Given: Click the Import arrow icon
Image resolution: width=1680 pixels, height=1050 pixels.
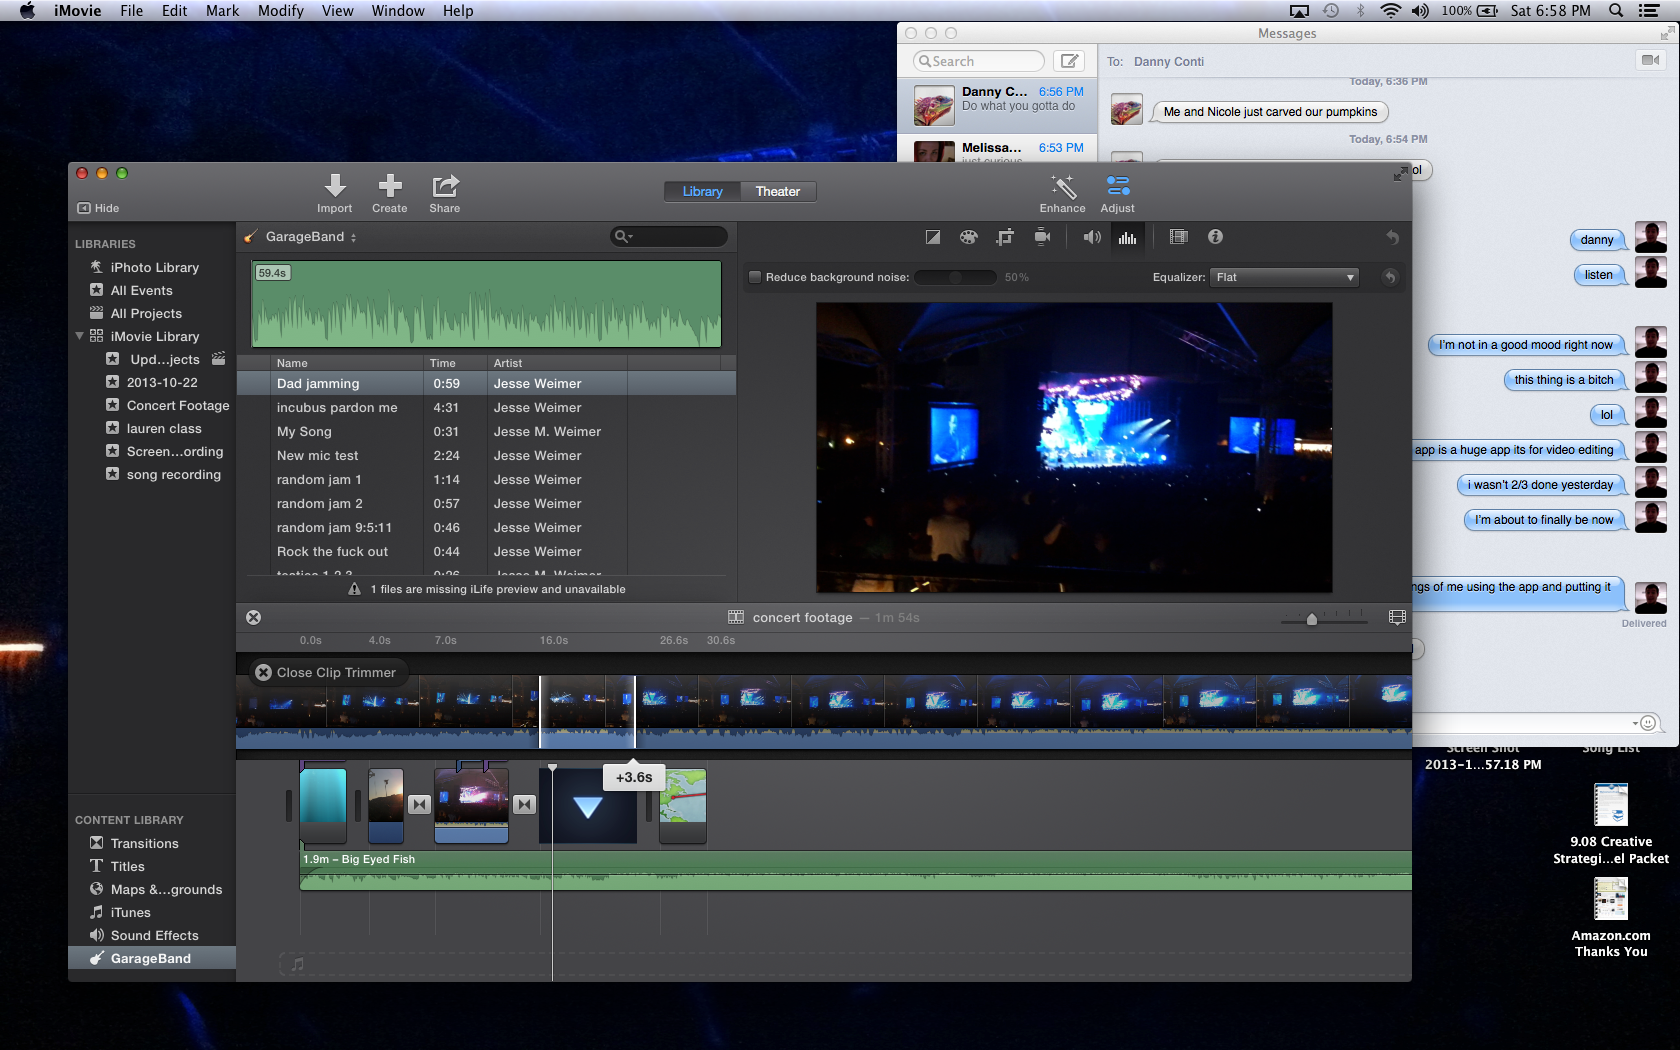Looking at the screenshot, I should pyautogui.click(x=335, y=186).
